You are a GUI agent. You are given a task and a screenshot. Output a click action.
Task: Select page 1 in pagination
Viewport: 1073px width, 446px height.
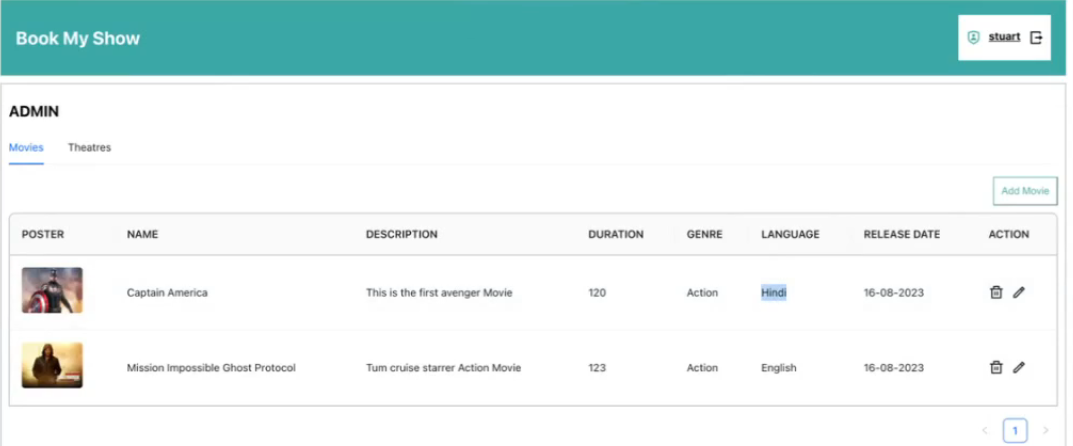1015,431
